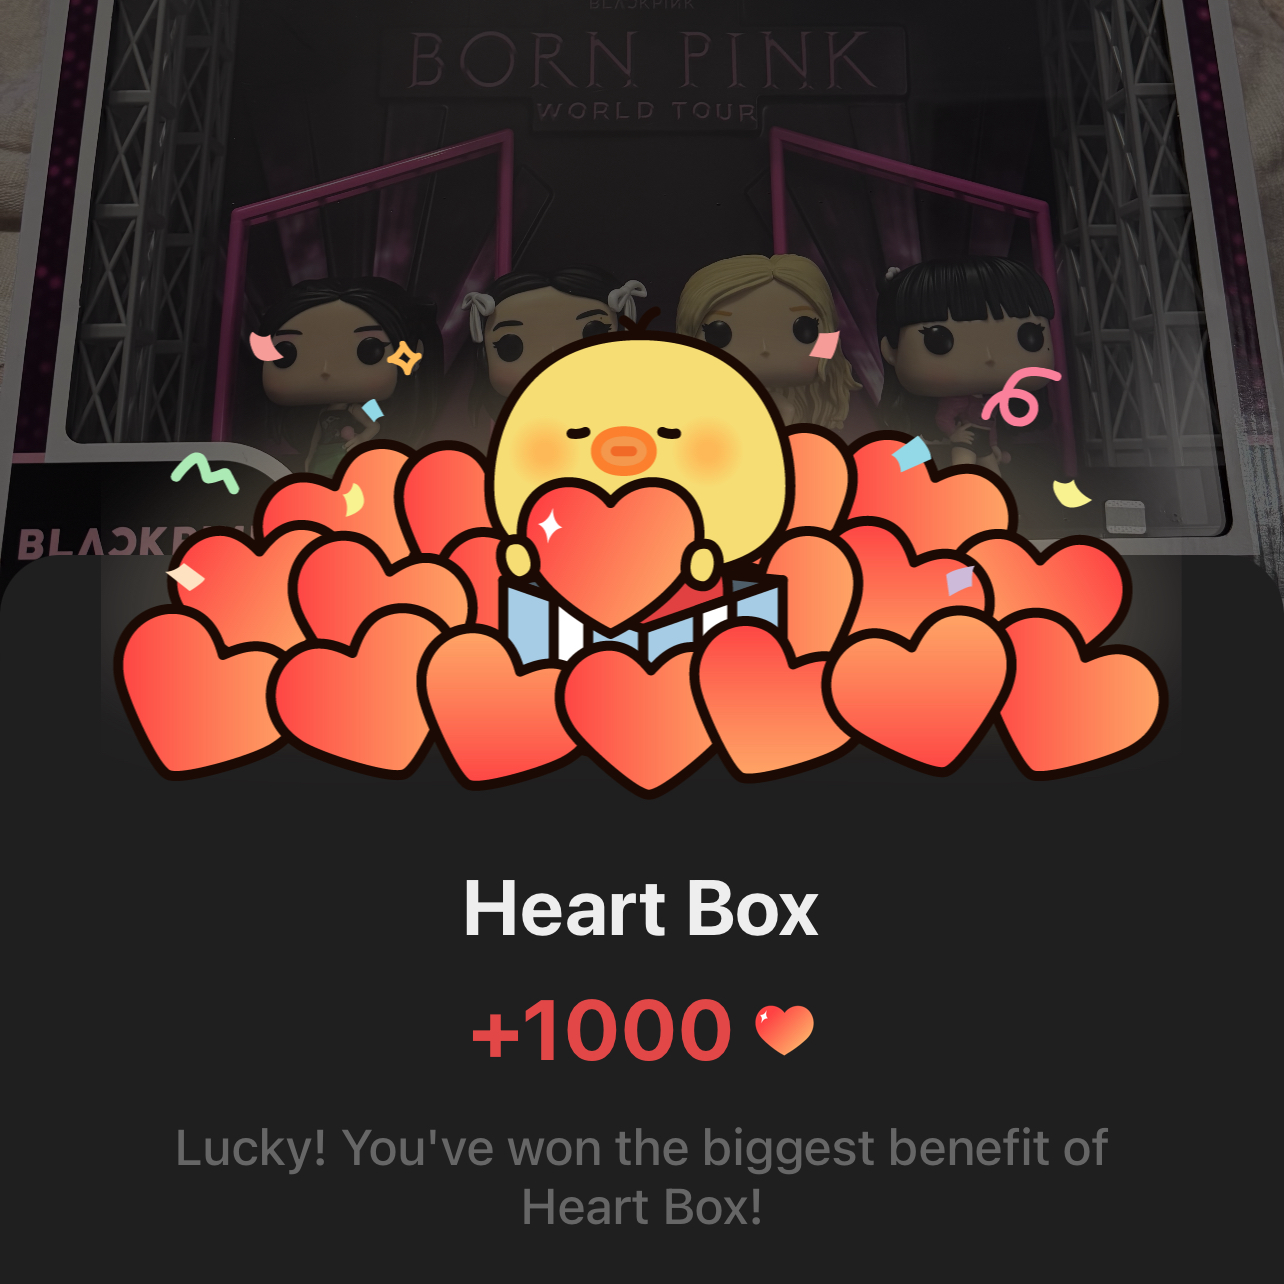Tap the big heart held by the chick
1284x1284 pixels.
click(x=612, y=553)
